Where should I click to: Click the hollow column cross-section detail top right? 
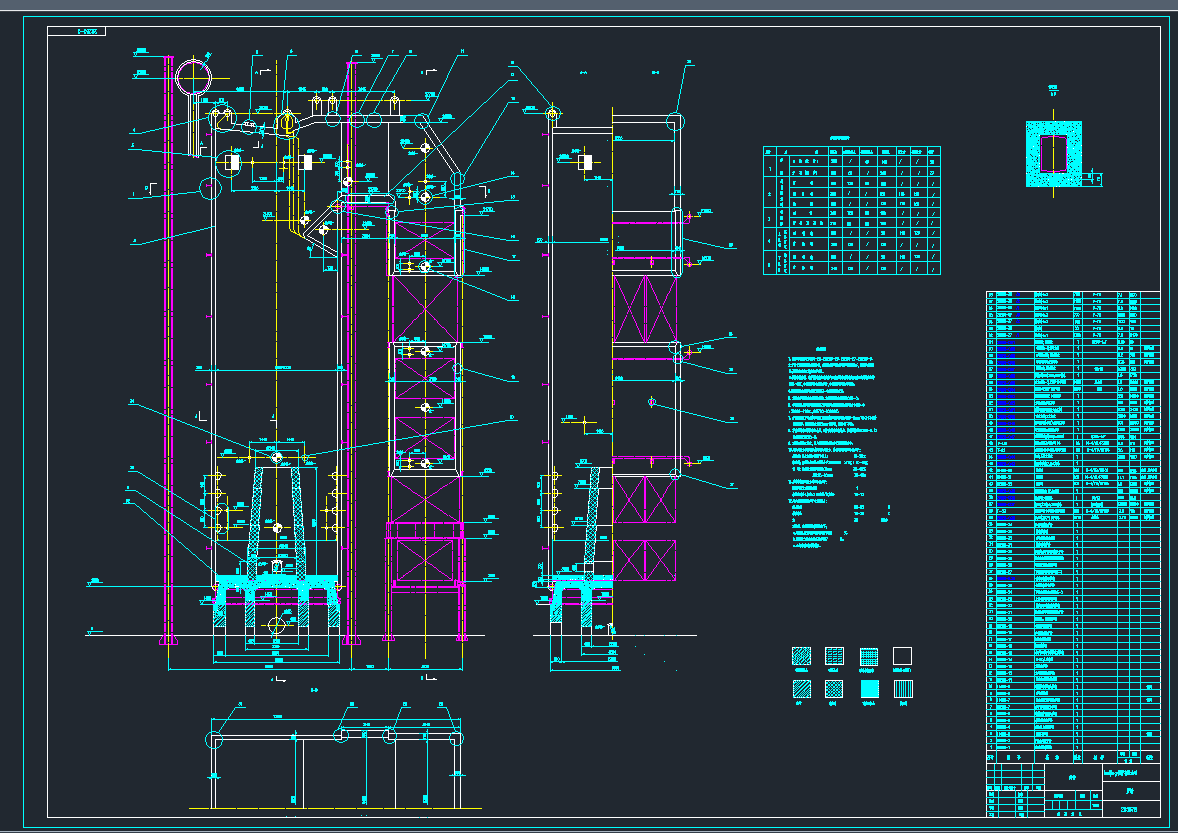pyautogui.click(x=1053, y=155)
